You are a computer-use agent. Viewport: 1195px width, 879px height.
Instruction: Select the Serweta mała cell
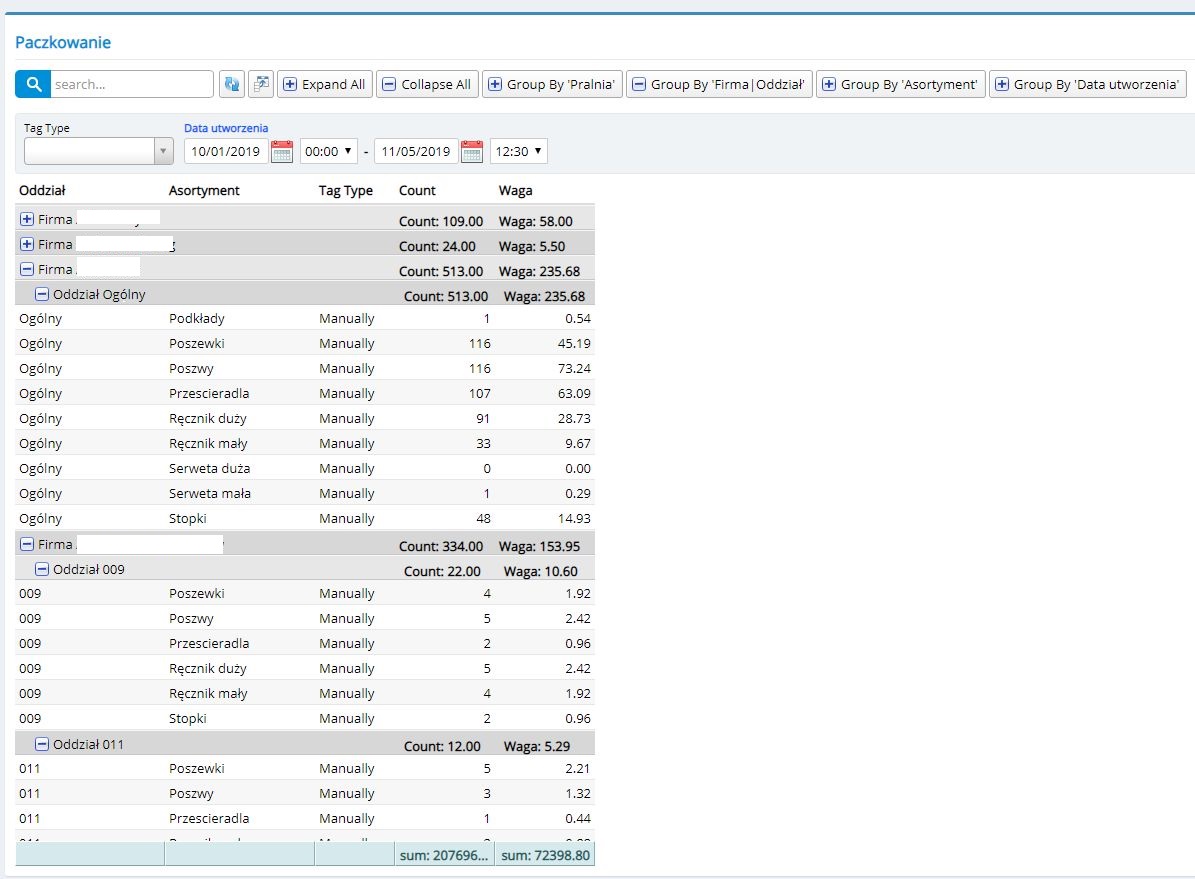[210, 494]
